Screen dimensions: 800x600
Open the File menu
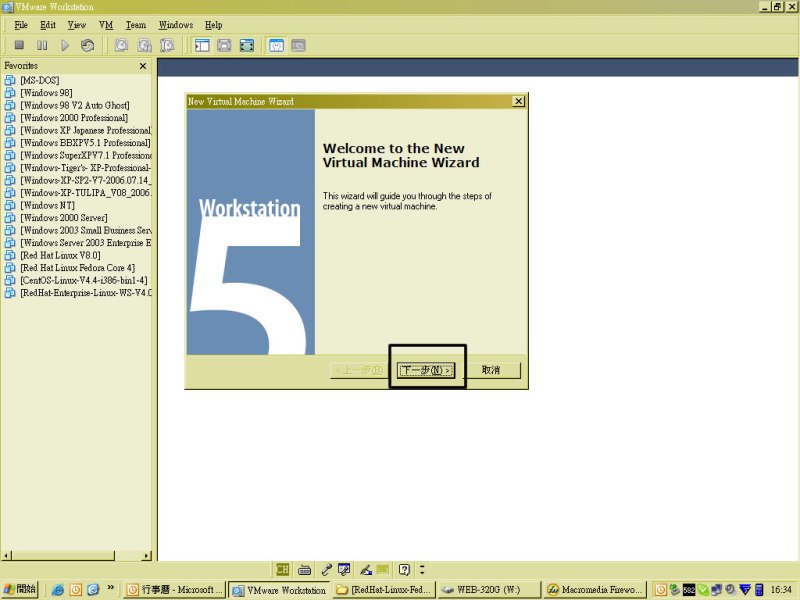pyautogui.click(x=21, y=25)
